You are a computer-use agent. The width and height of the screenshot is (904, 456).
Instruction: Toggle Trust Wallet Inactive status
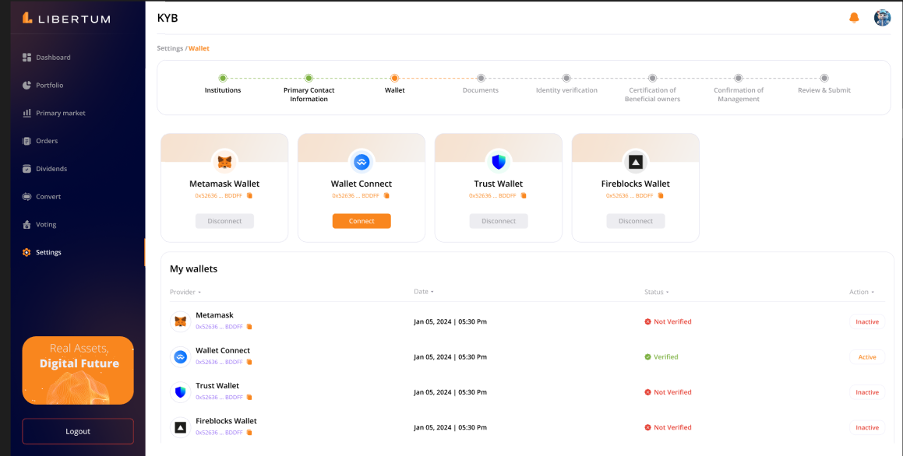(866, 392)
